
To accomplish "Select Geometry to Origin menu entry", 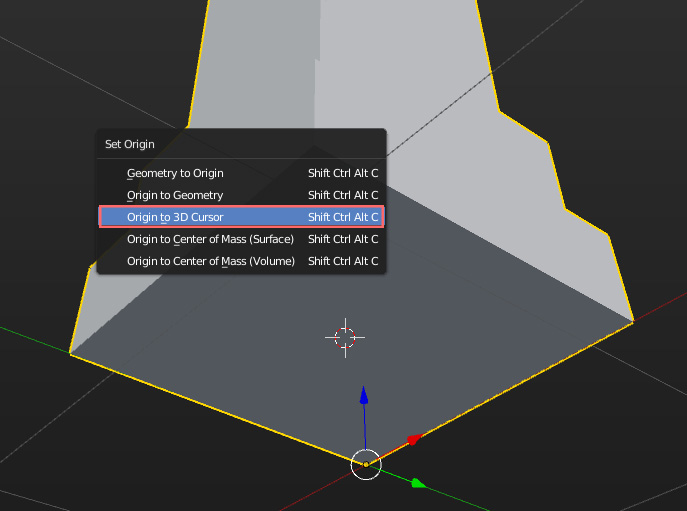I will (241, 173).
